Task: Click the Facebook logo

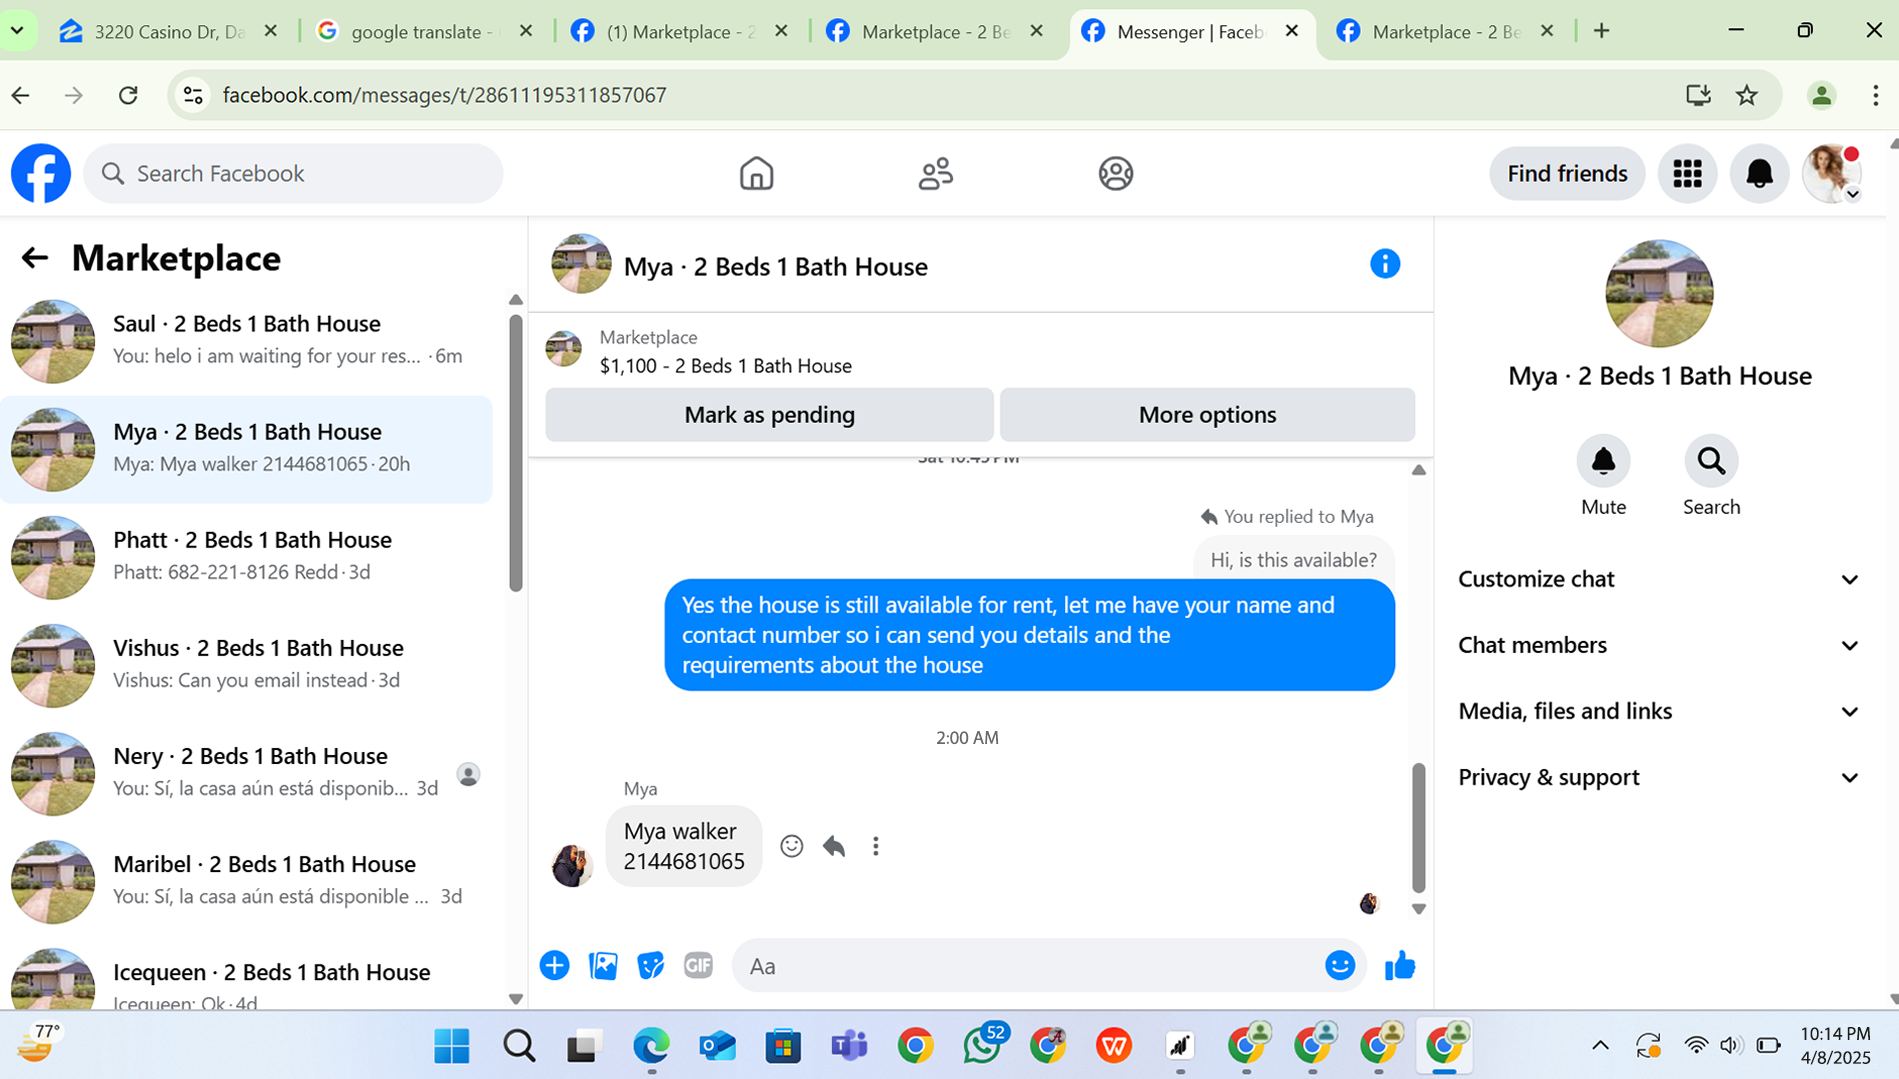Action: coord(41,173)
